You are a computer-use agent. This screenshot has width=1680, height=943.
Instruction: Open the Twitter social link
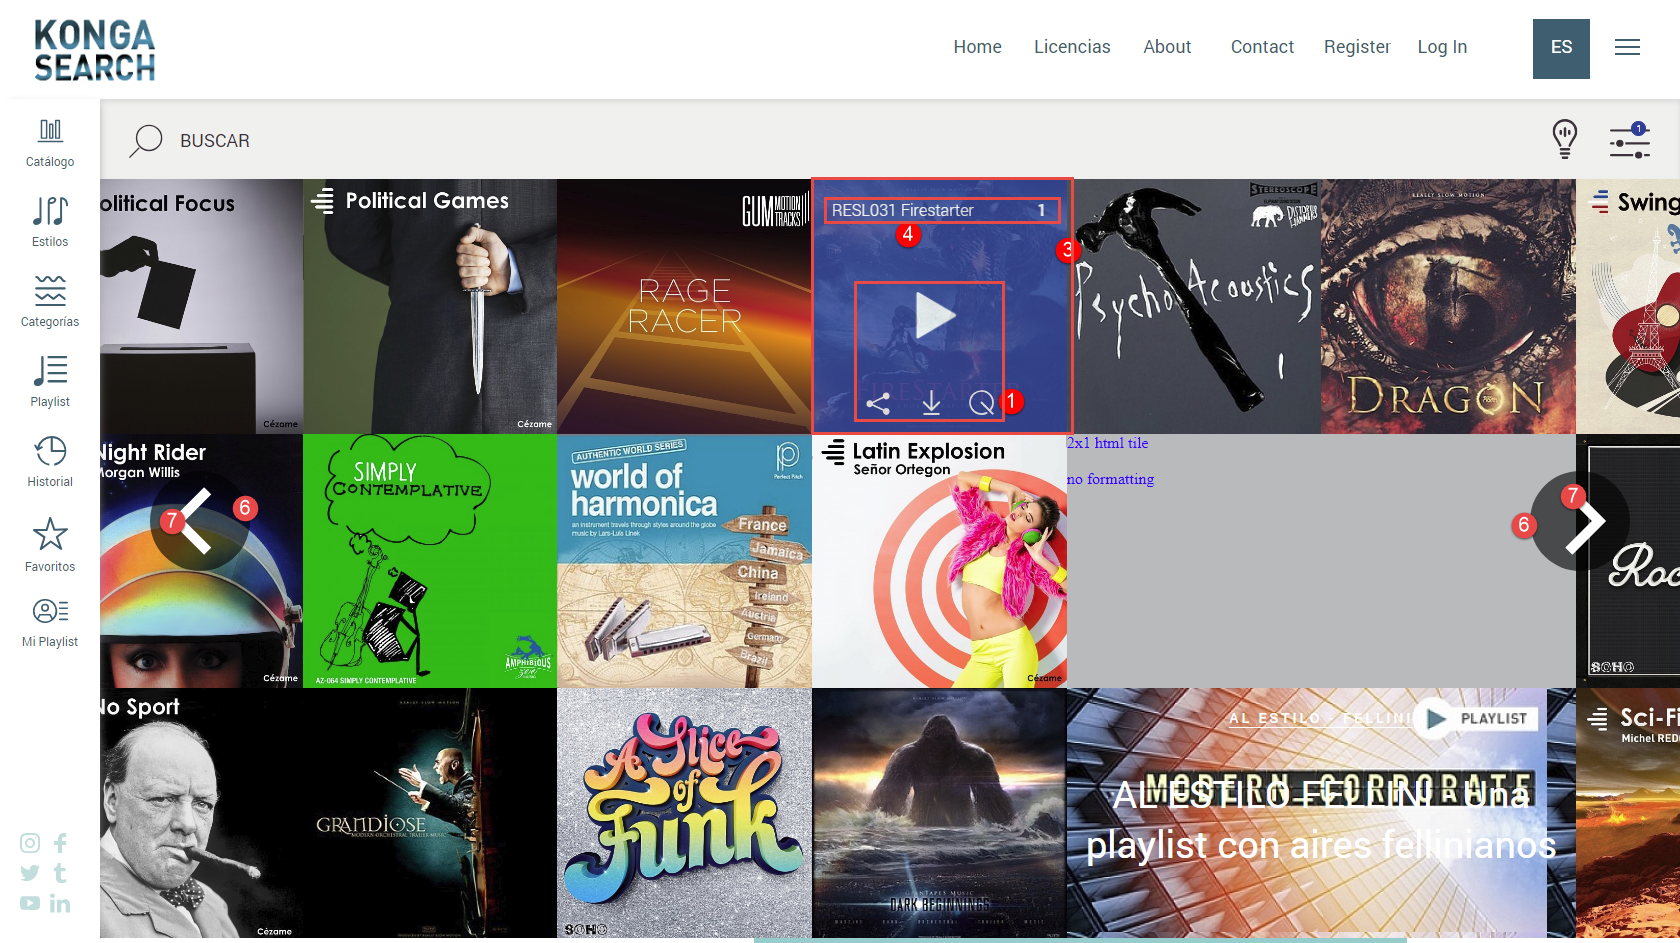coord(30,873)
